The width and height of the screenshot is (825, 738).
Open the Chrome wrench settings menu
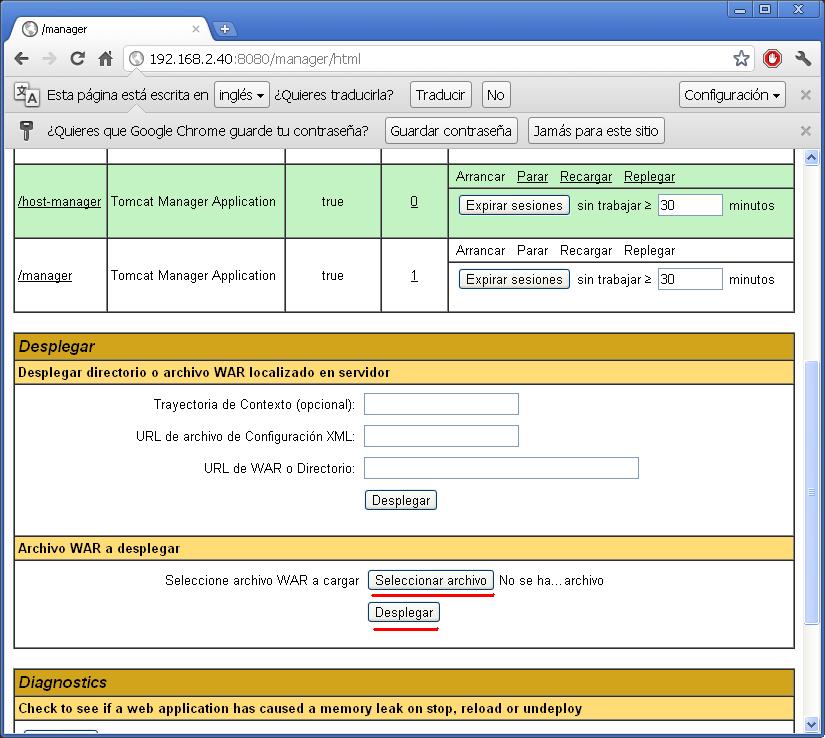click(x=803, y=58)
